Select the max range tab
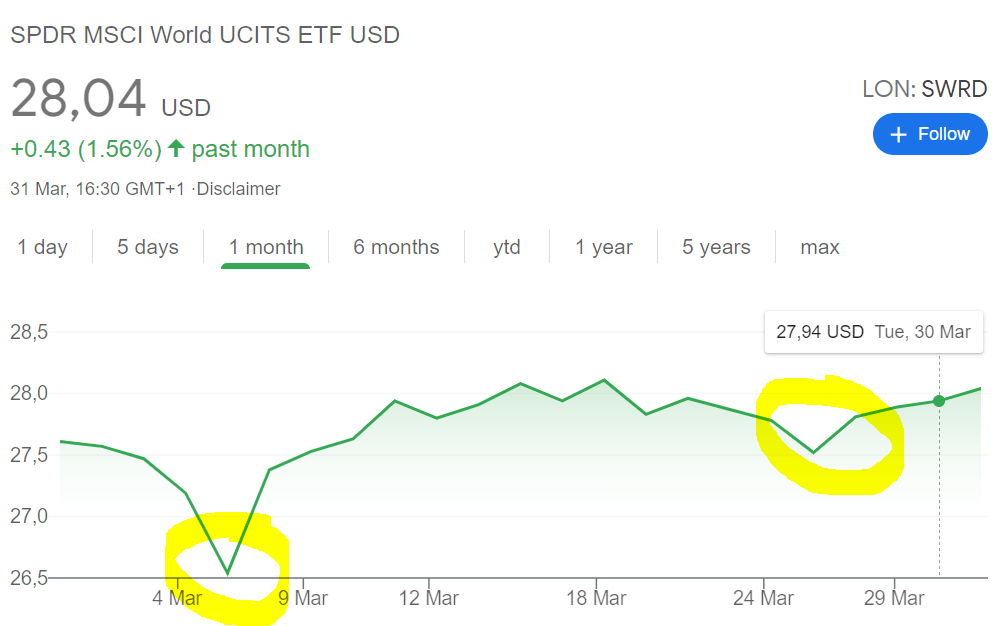This screenshot has width=998, height=626. click(820, 247)
